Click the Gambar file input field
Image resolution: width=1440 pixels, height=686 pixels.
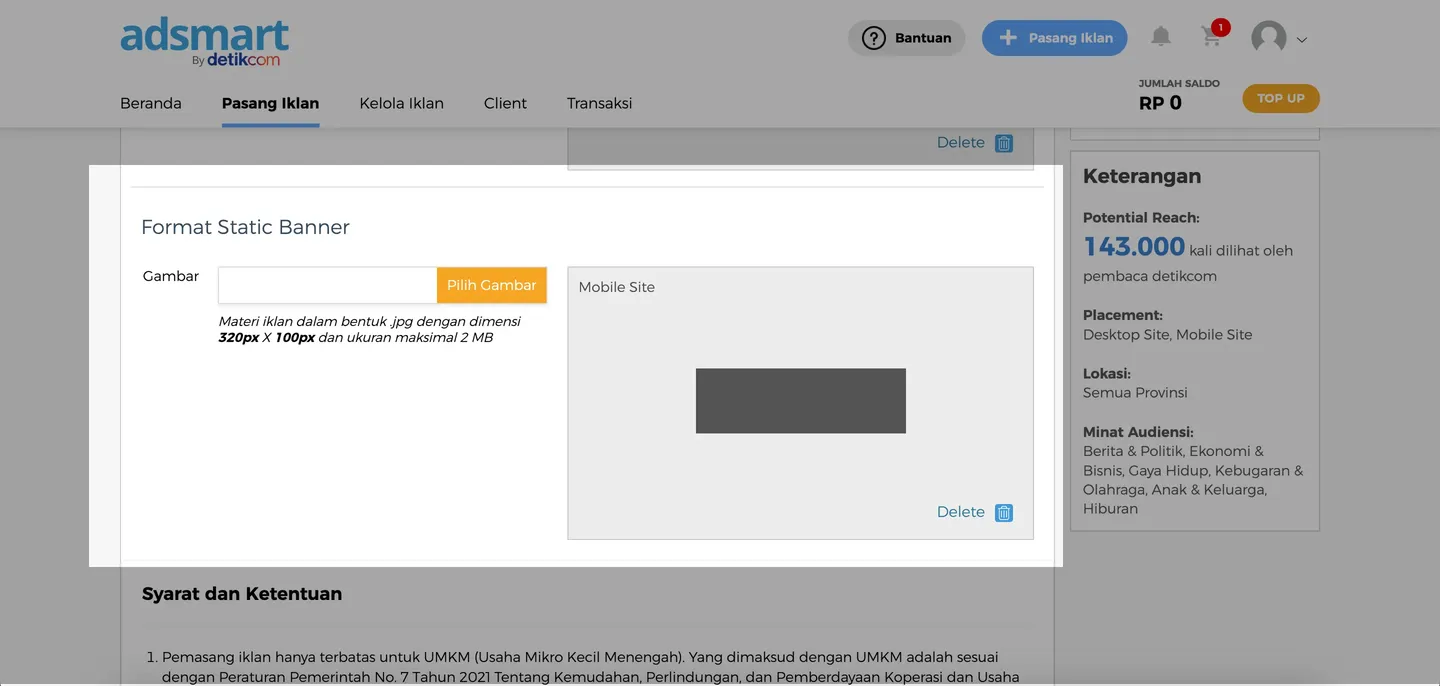327,285
